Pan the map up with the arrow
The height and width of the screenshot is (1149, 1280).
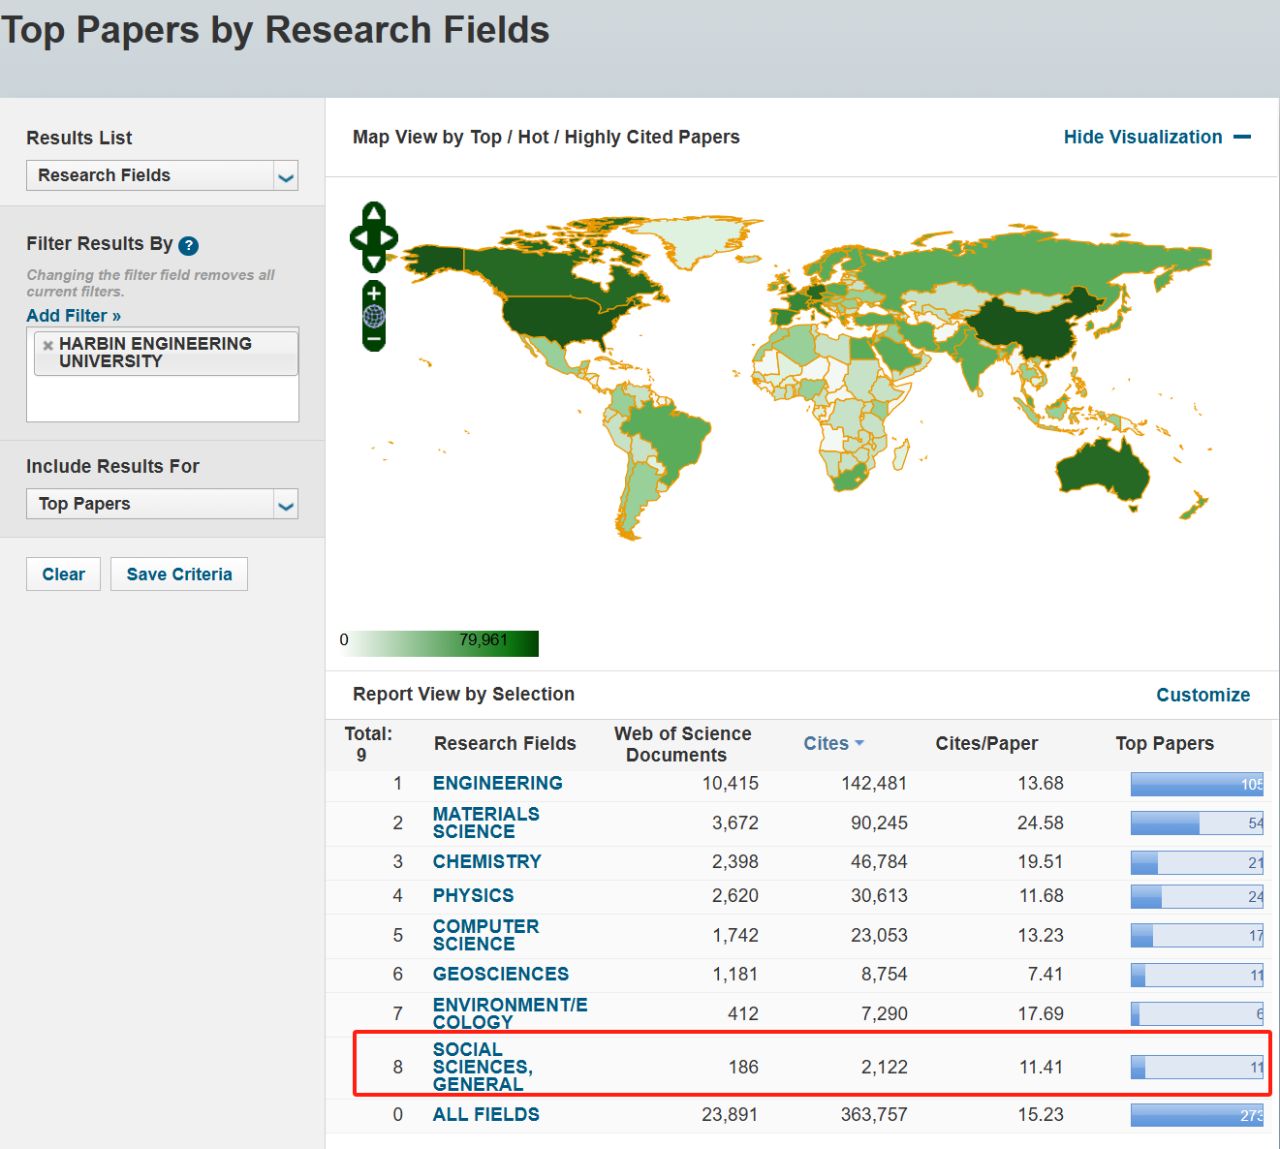374,212
